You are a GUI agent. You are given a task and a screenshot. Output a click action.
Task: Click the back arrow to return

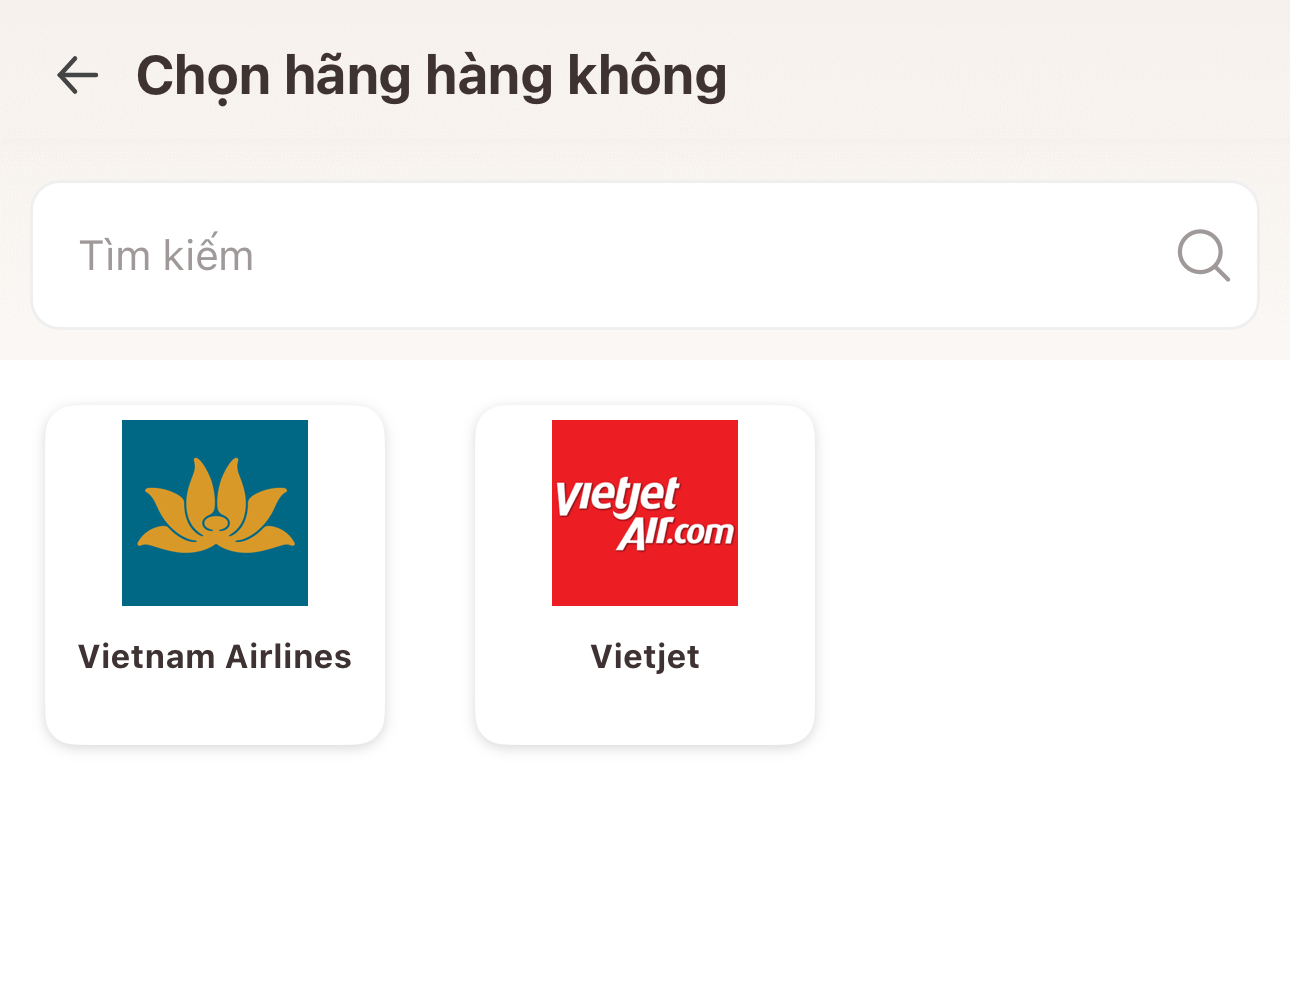[77, 75]
